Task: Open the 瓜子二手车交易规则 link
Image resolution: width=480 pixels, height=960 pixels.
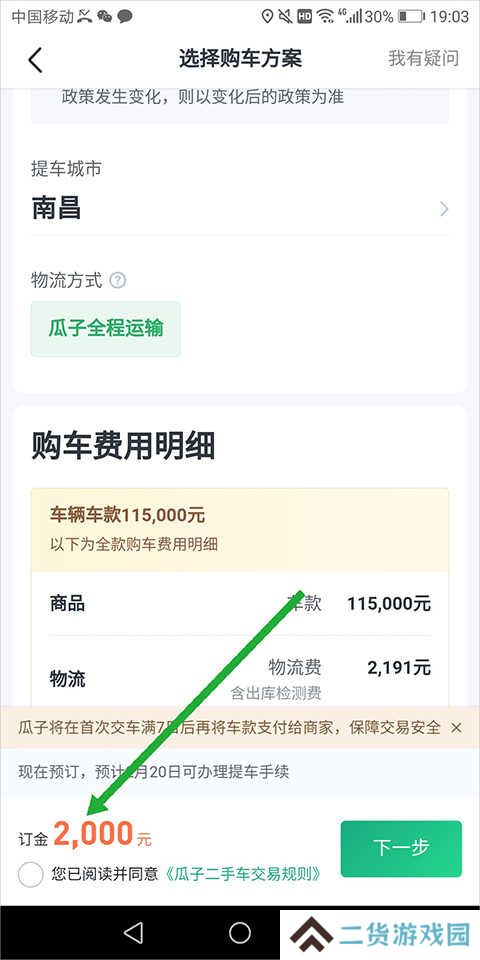Action: [243, 874]
